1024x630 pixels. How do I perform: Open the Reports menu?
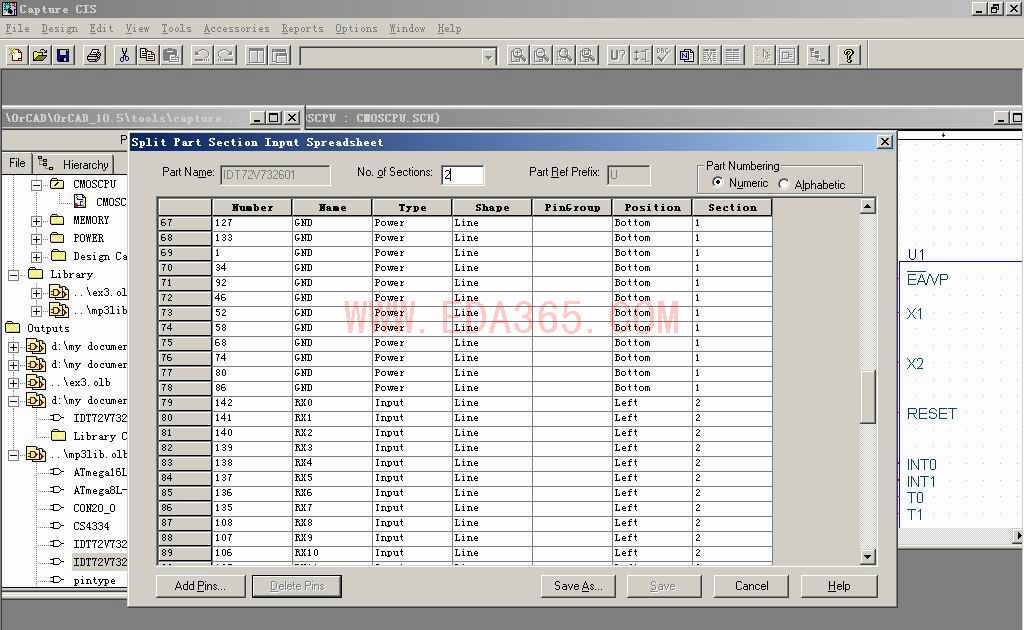click(x=302, y=29)
